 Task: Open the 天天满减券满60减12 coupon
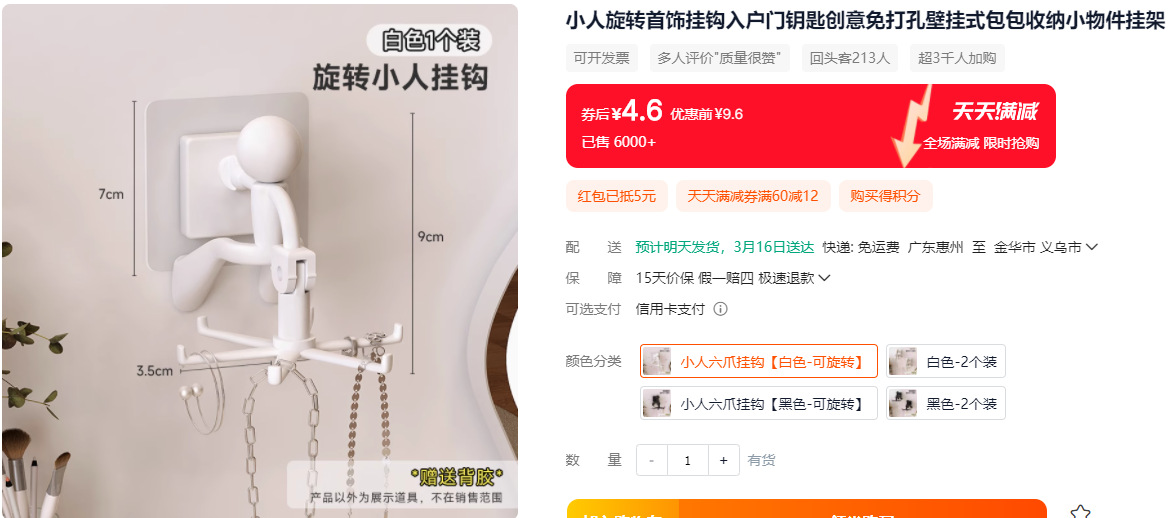(753, 196)
